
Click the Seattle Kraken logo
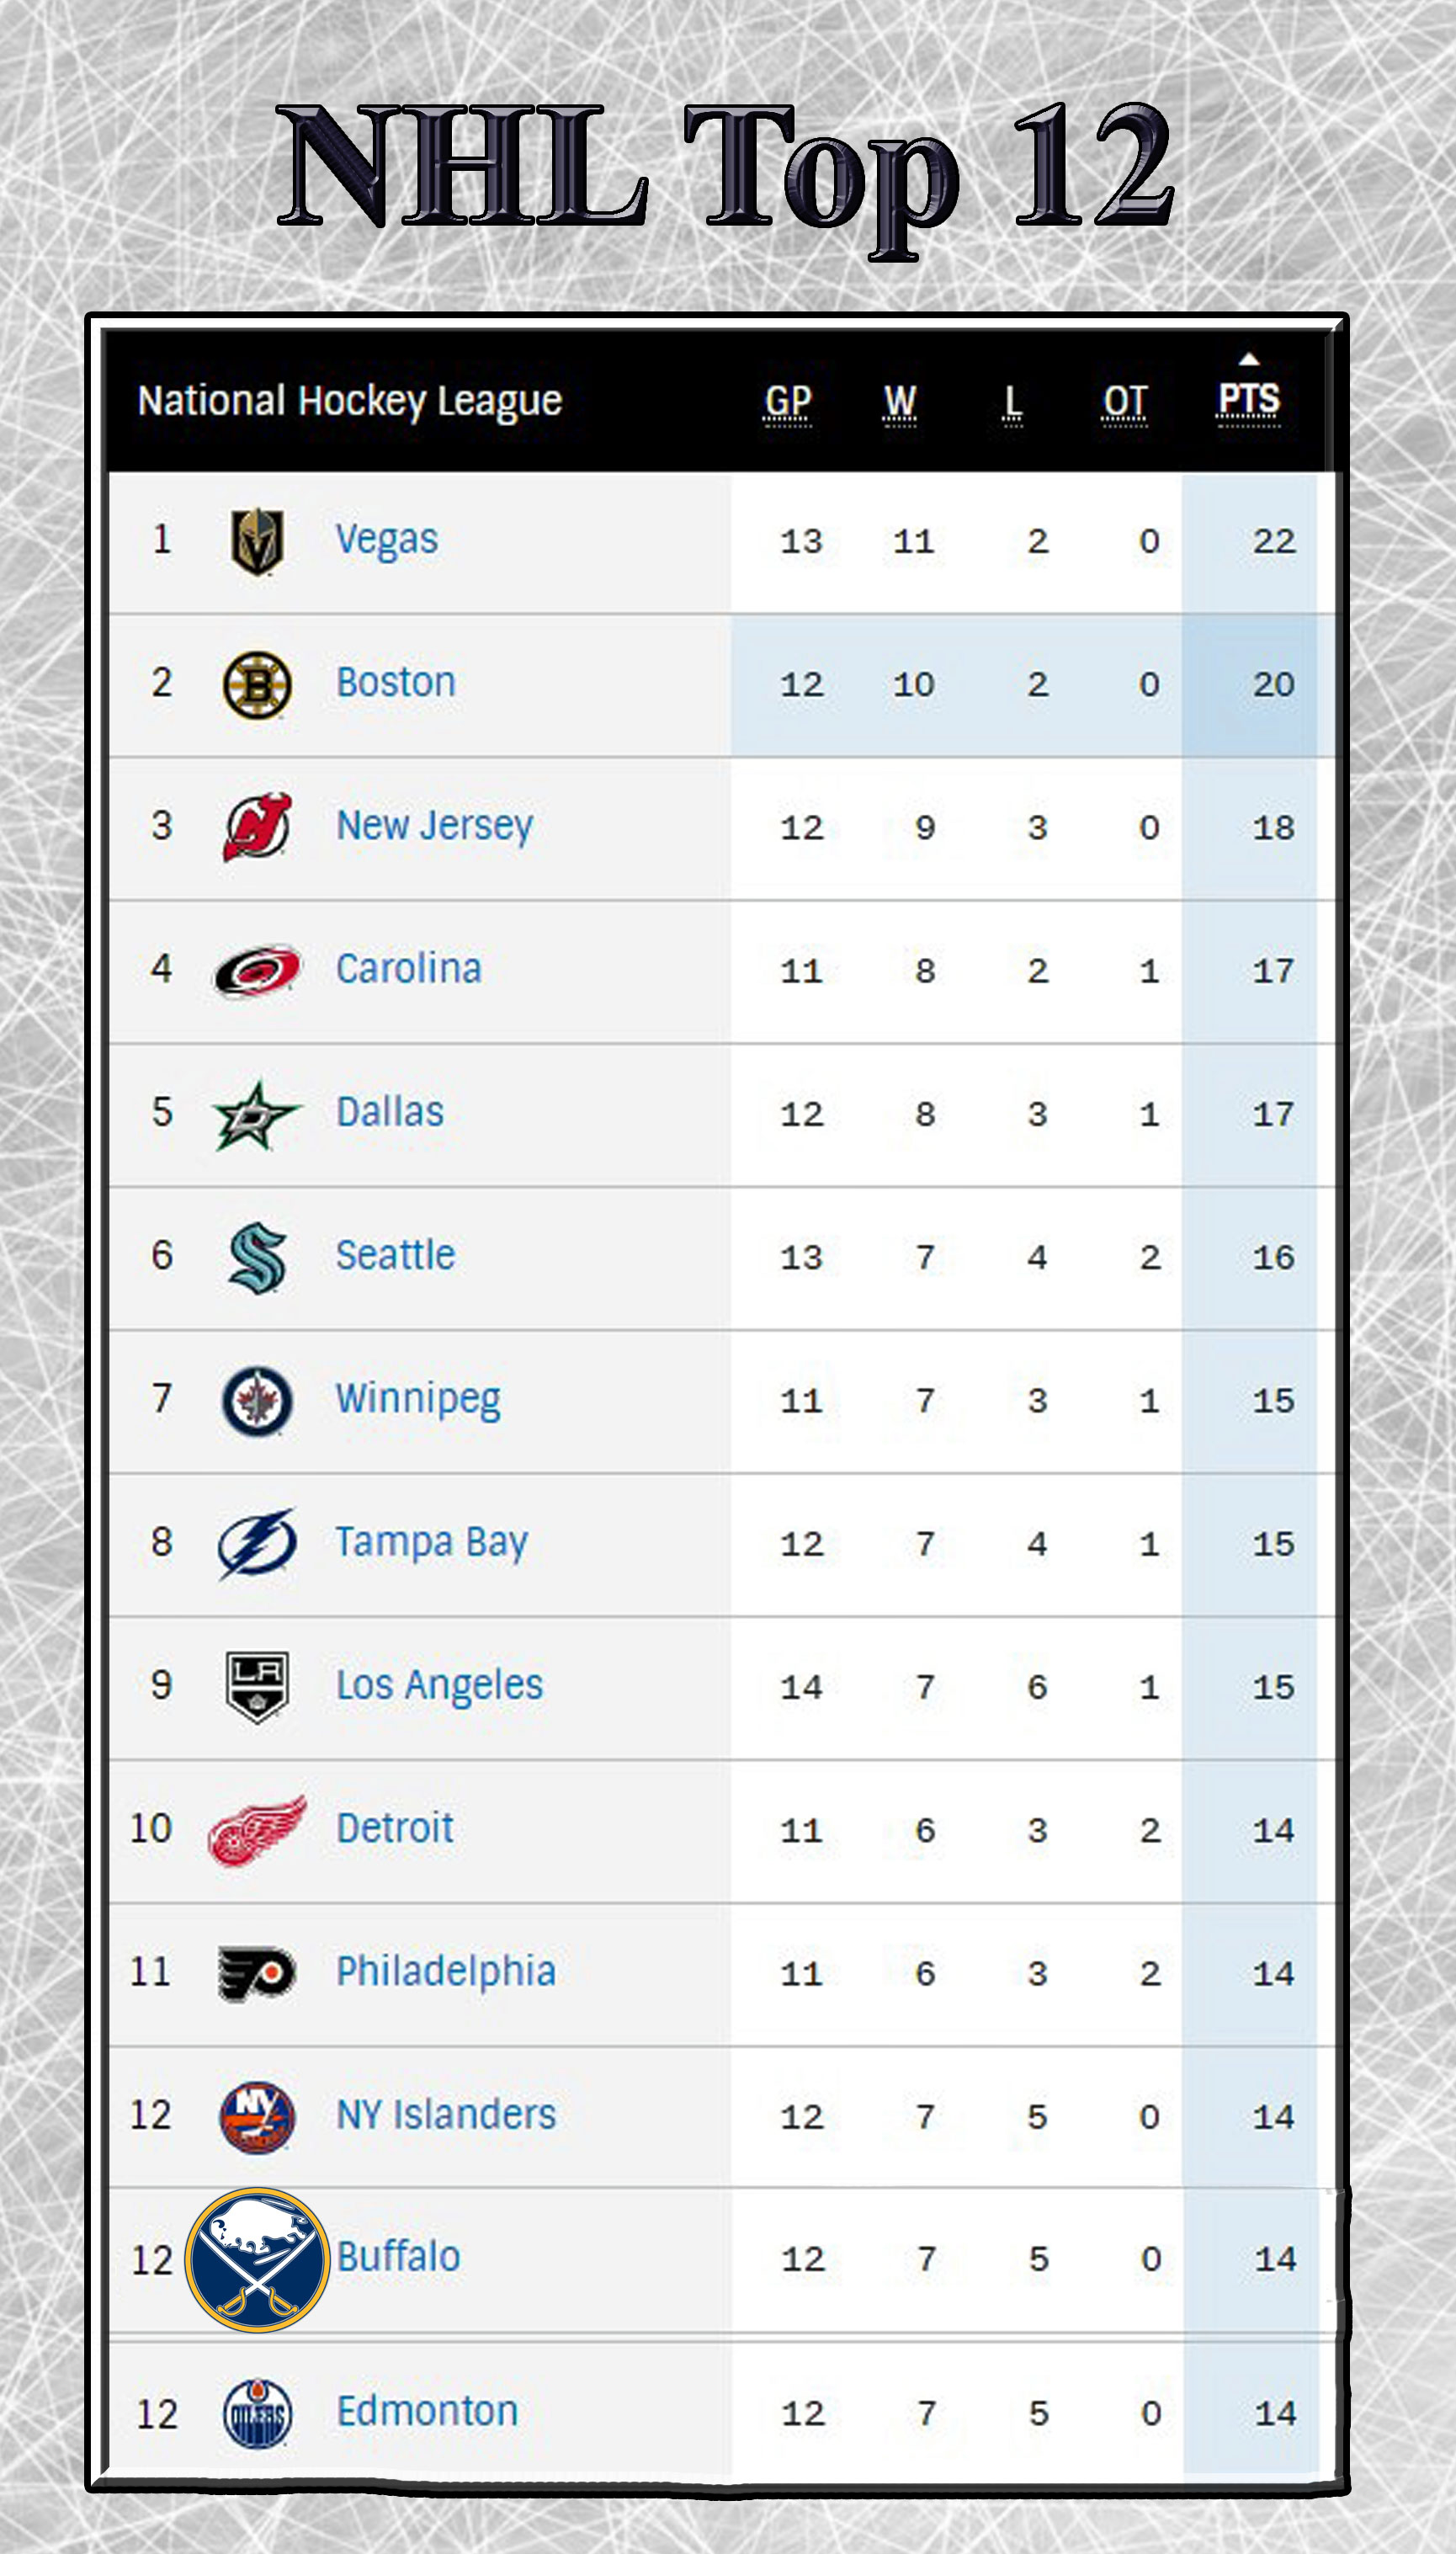point(257,1258)
